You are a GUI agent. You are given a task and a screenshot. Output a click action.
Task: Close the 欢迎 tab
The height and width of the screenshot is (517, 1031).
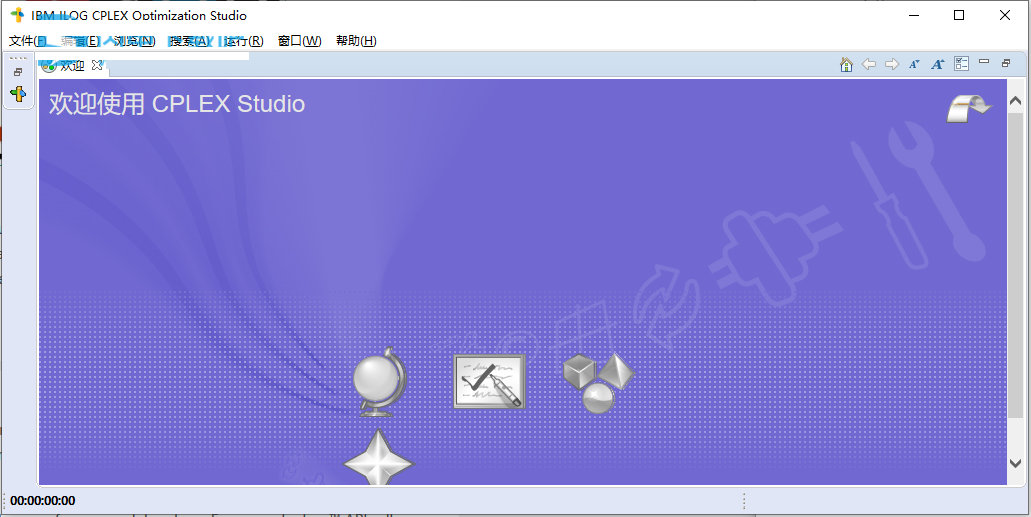[x=97, y=64]
